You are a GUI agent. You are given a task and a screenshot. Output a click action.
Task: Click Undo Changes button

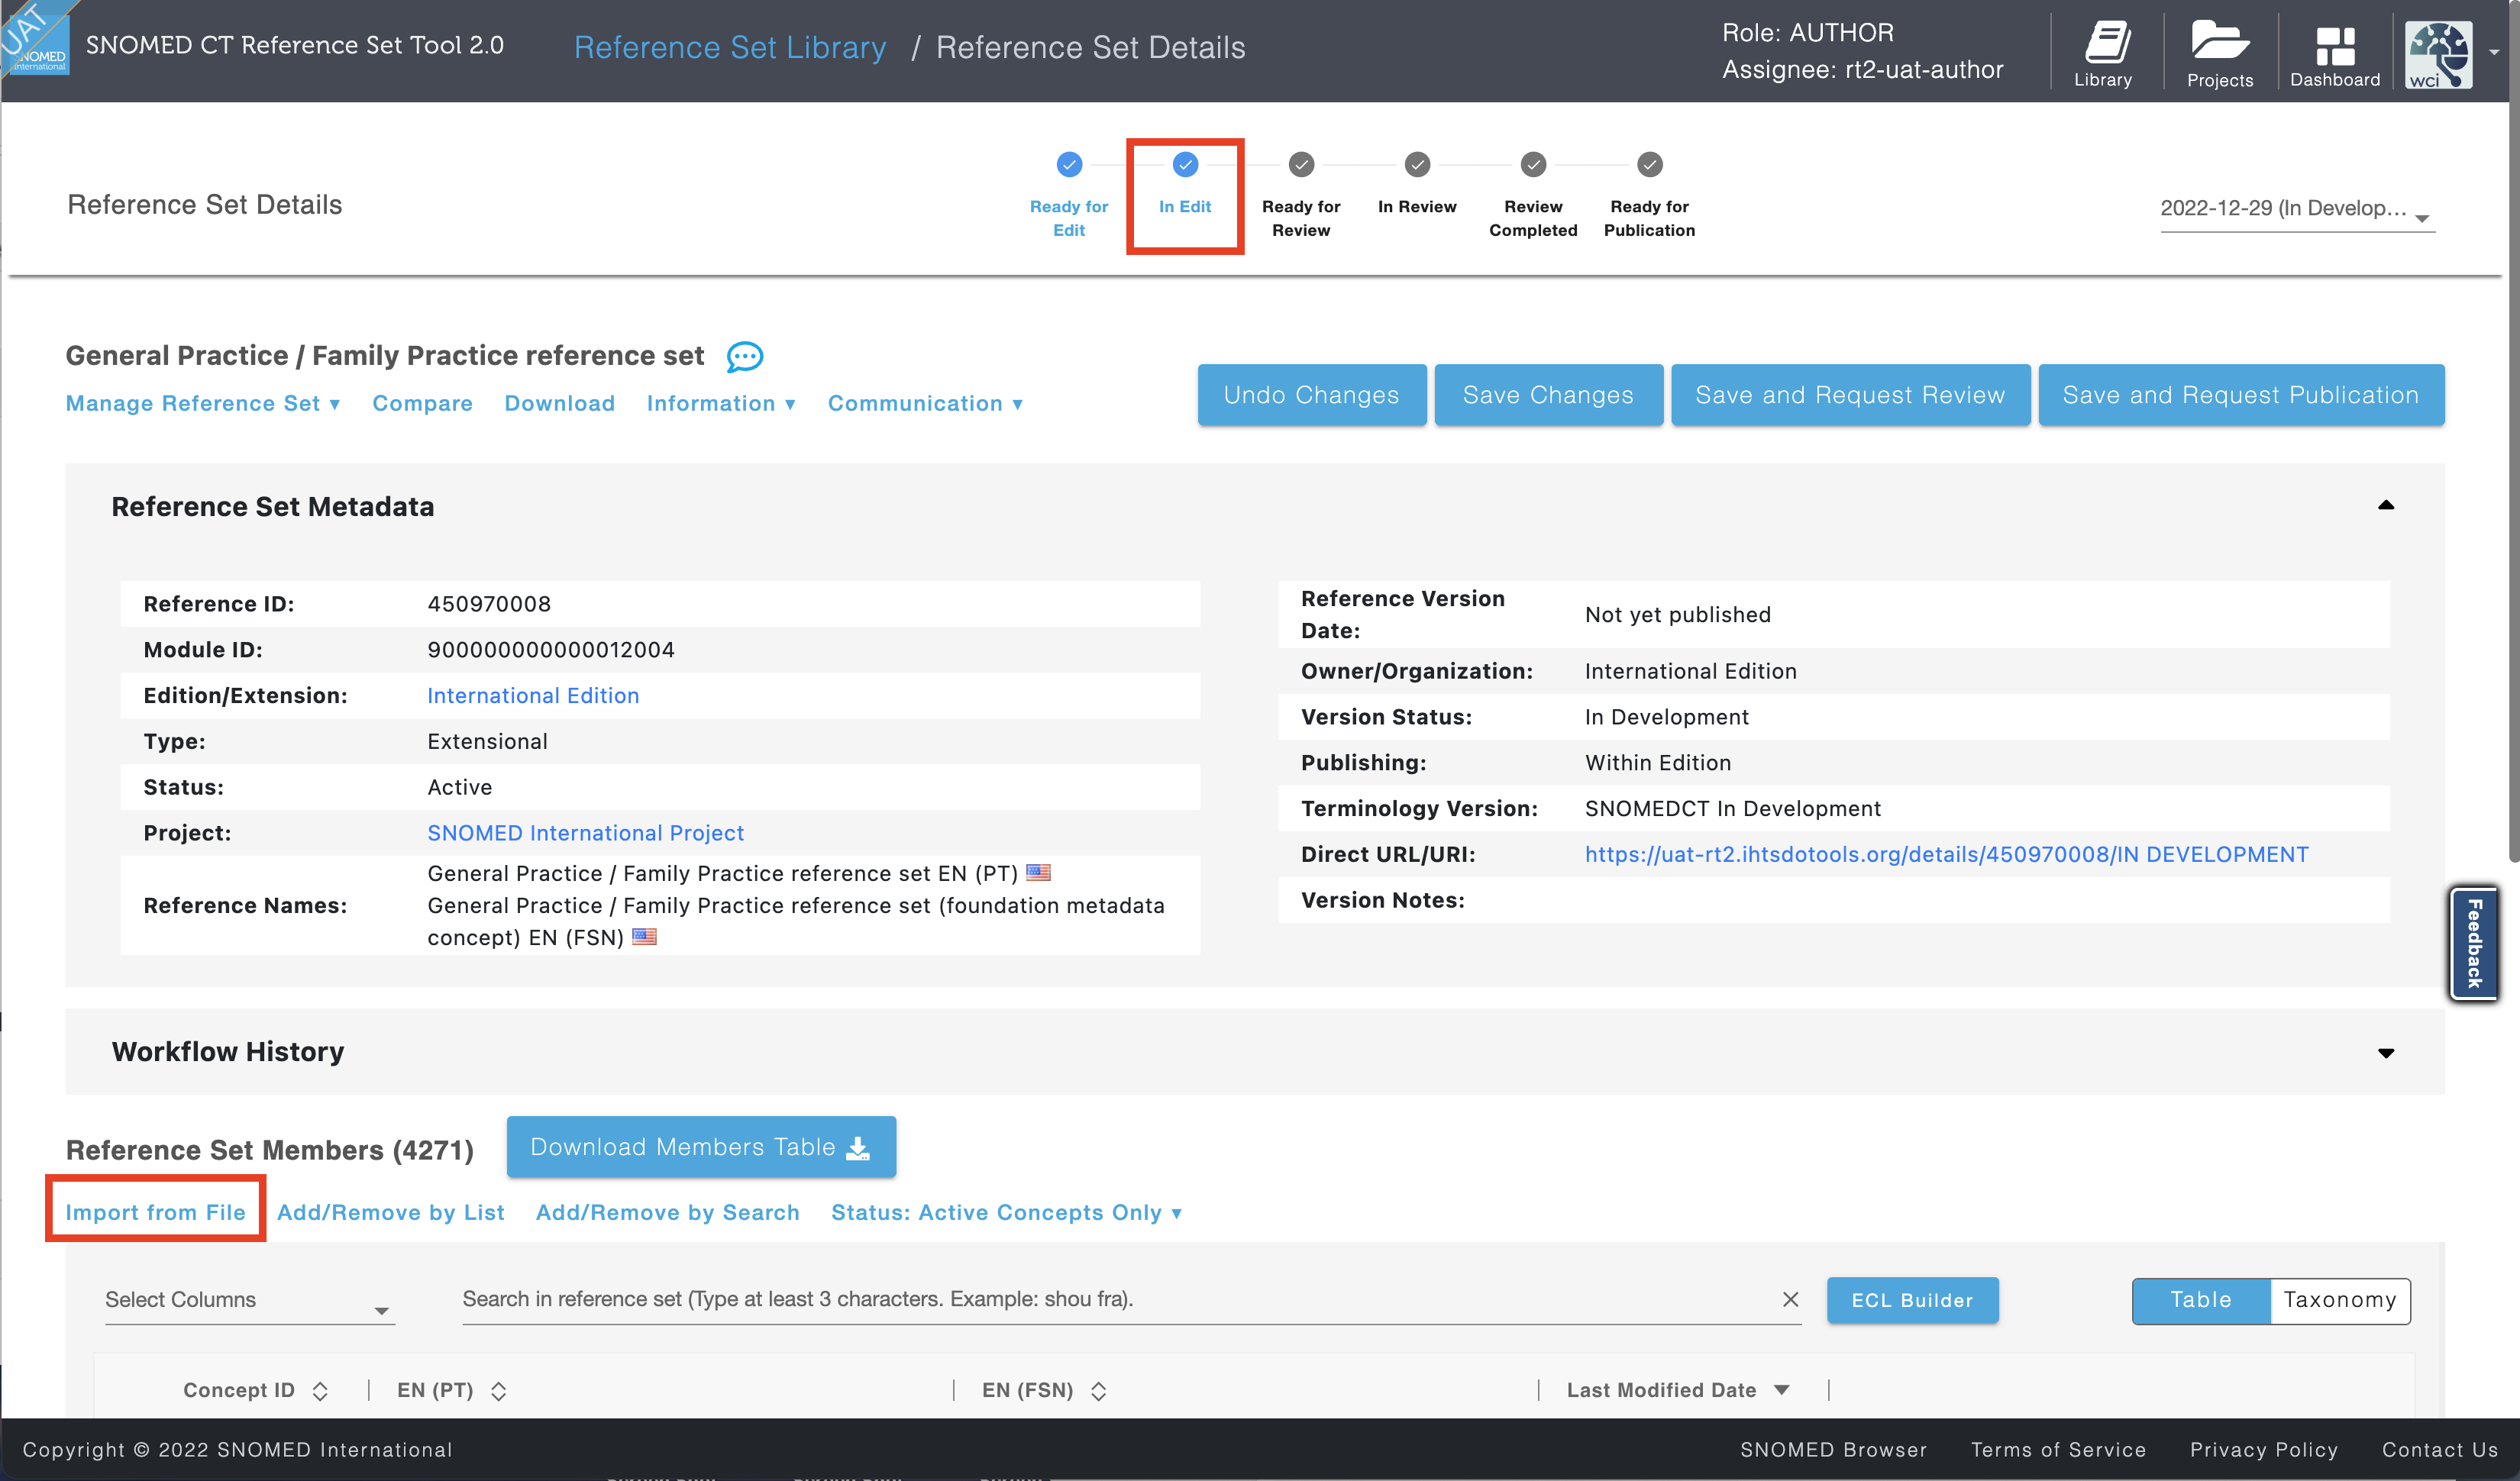(1311, 395)
